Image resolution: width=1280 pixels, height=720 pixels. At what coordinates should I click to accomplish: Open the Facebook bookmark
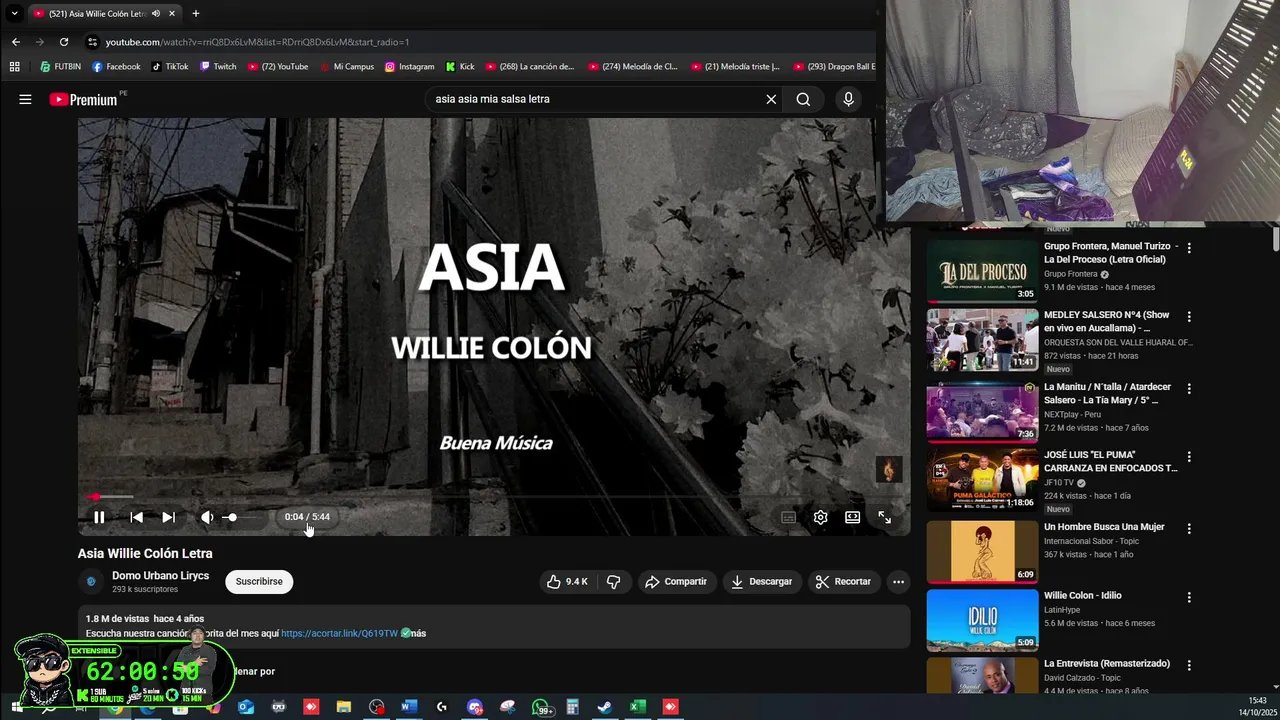tap(116, 67)
